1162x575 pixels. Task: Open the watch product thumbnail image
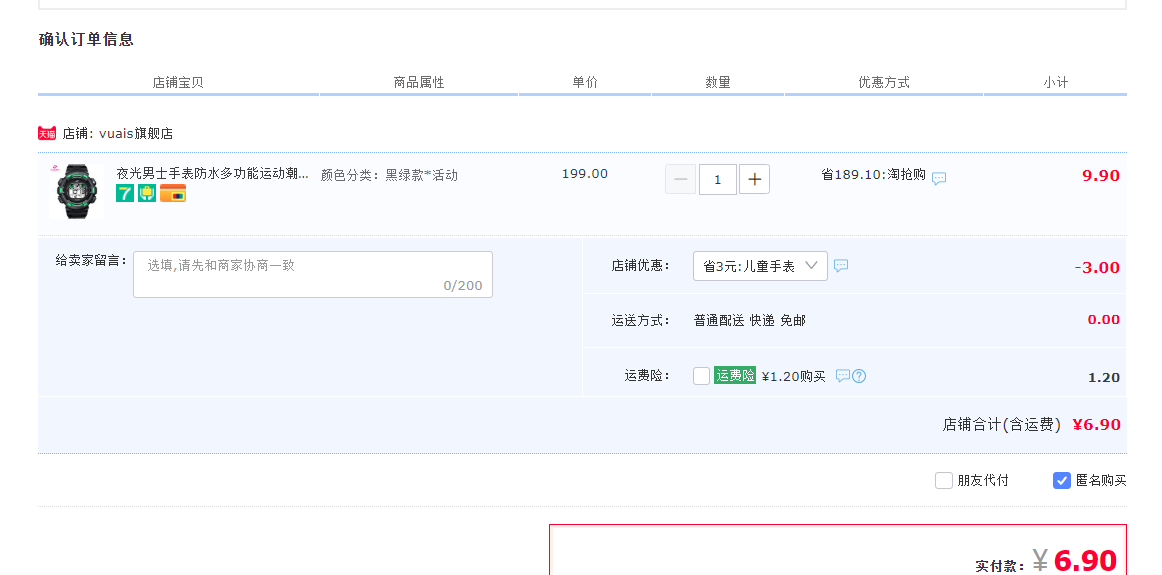pos(76,191)
